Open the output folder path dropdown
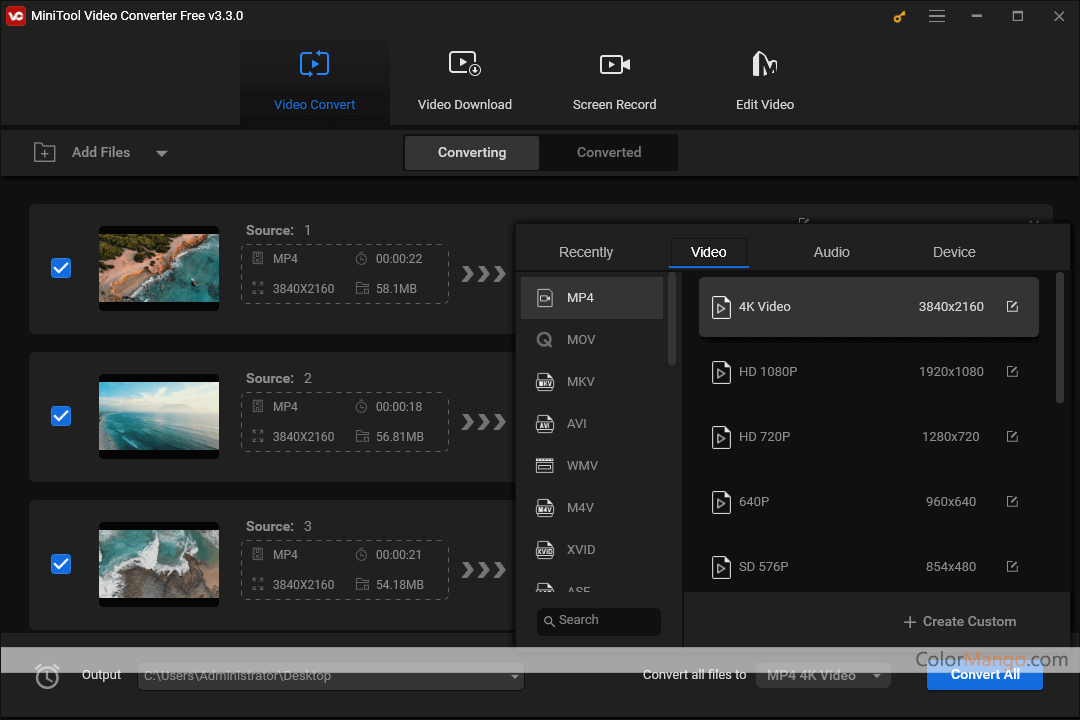Screen dimensions: 1080x720 click(x=515, y=676)
